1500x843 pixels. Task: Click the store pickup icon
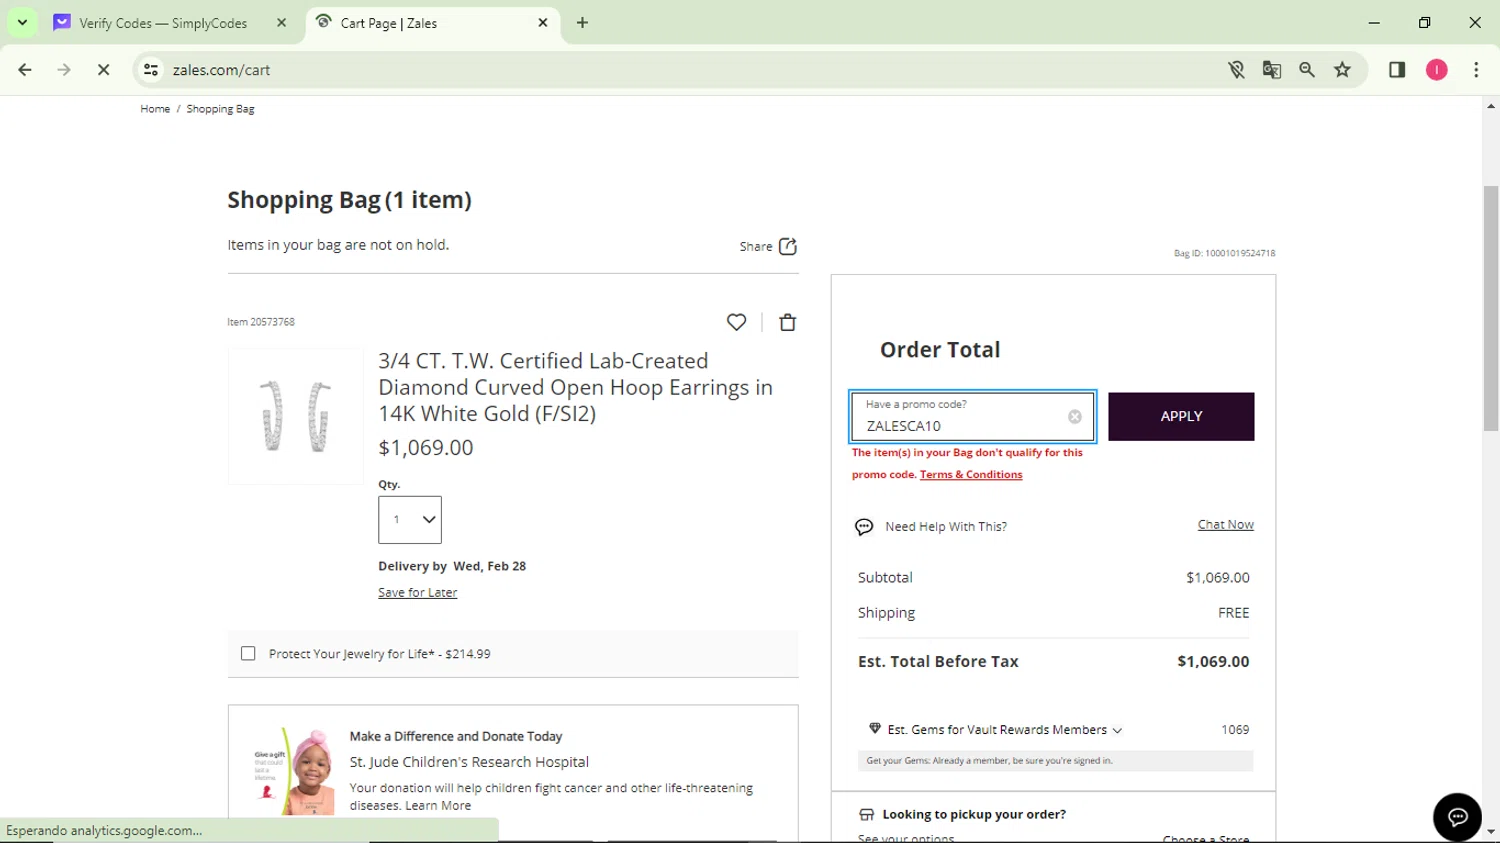pos(867,814)
